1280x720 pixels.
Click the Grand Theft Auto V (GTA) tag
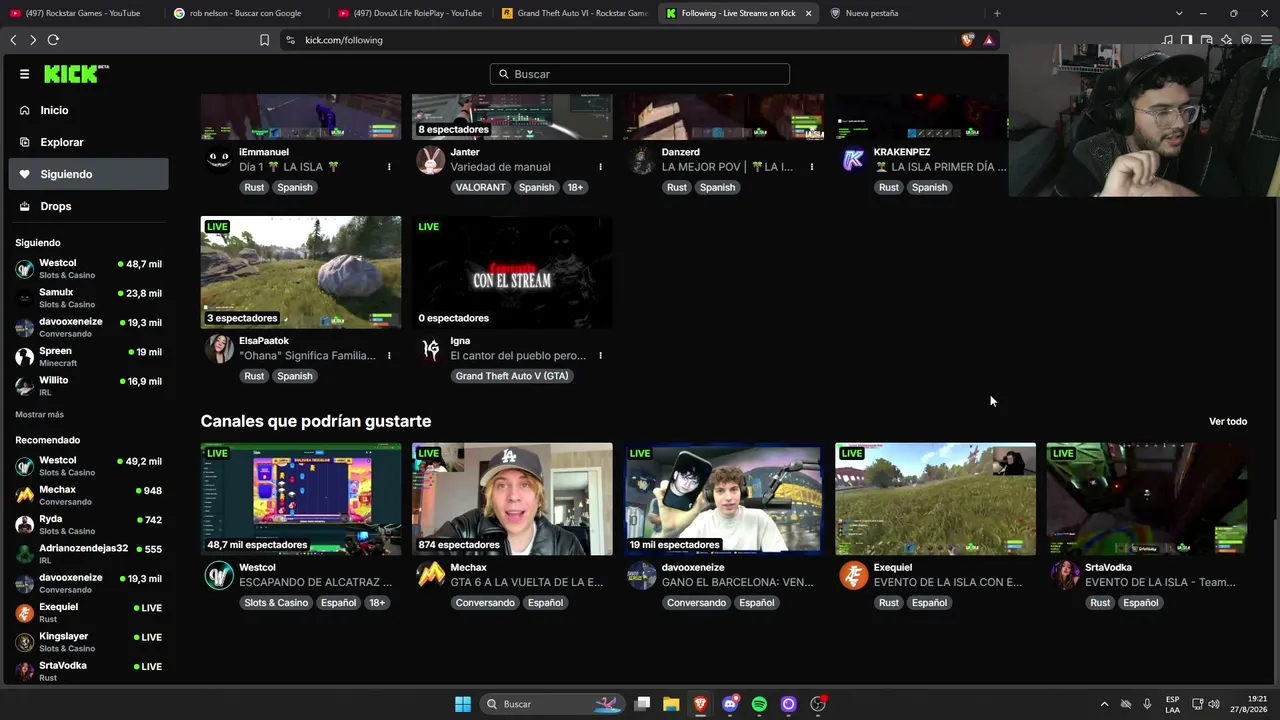512,376
